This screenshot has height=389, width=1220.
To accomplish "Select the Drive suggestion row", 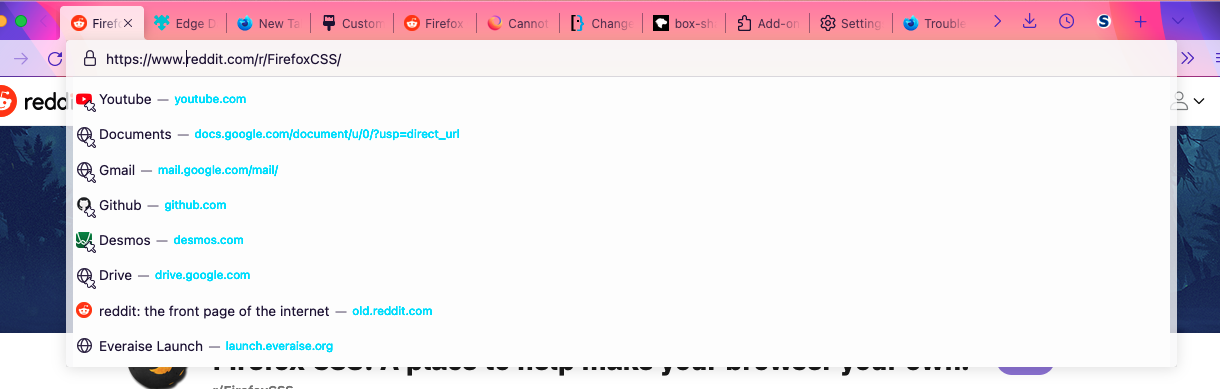I will 620,275.
